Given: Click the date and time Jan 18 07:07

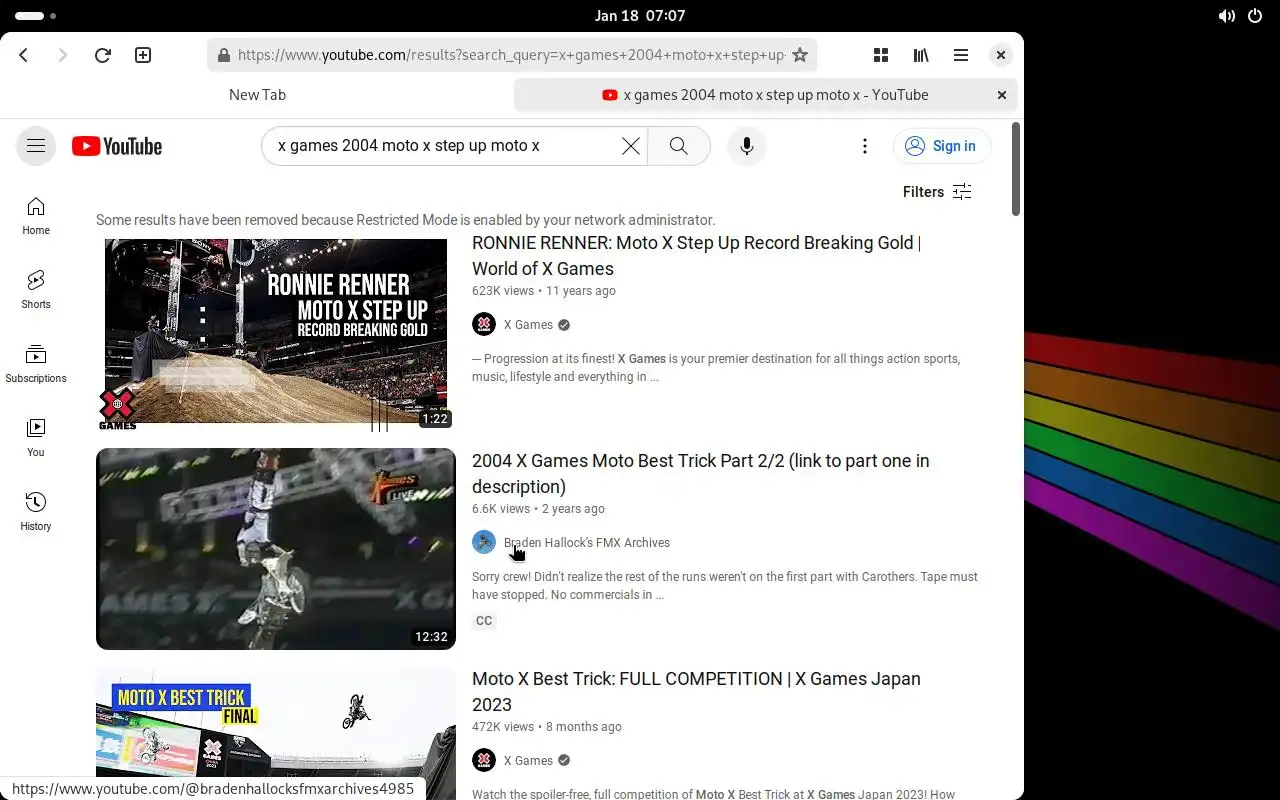Looking at the screenshot, I should click(640, 16).
